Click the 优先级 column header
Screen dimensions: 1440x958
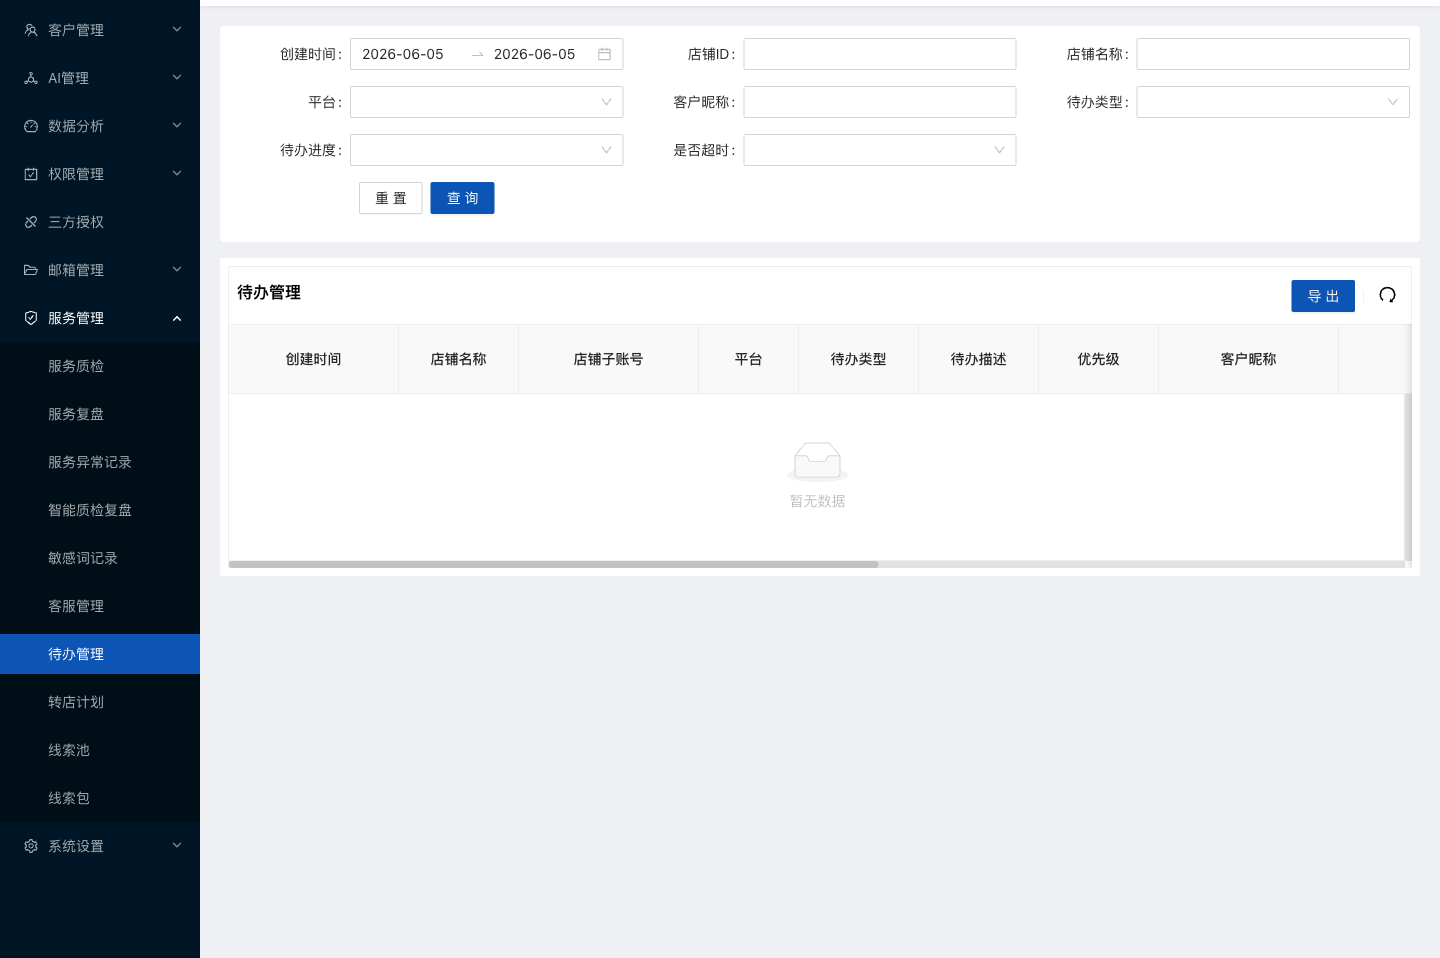point(1098,359)
